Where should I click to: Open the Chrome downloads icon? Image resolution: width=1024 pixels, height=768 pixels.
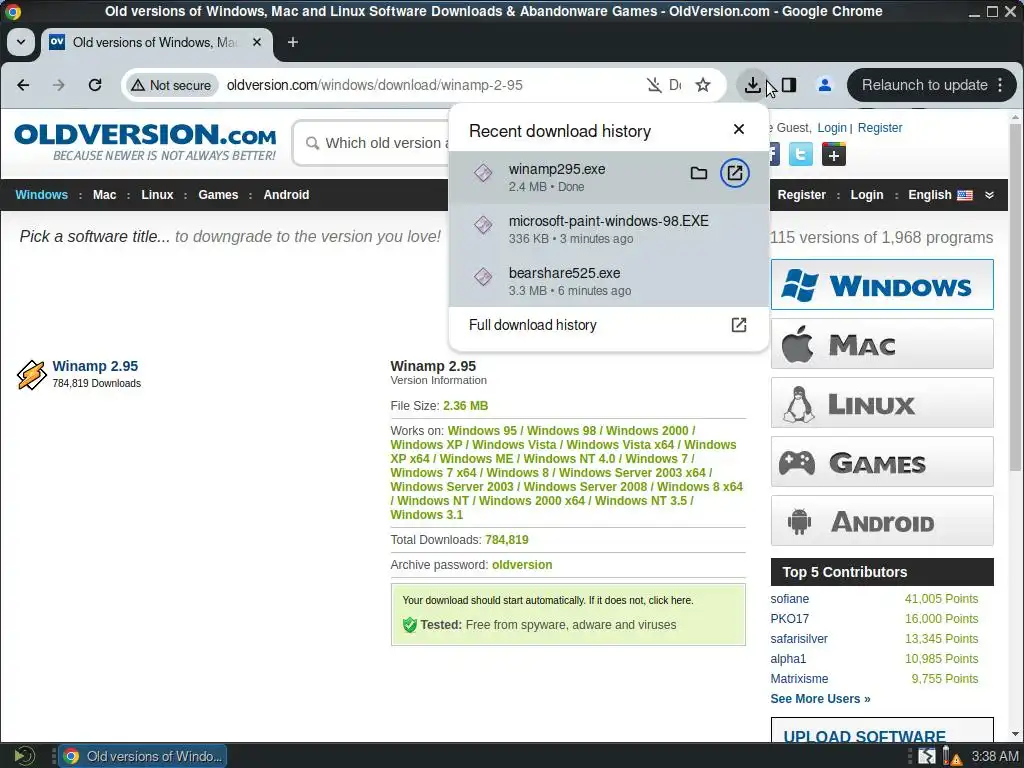(x=752, y=85)
